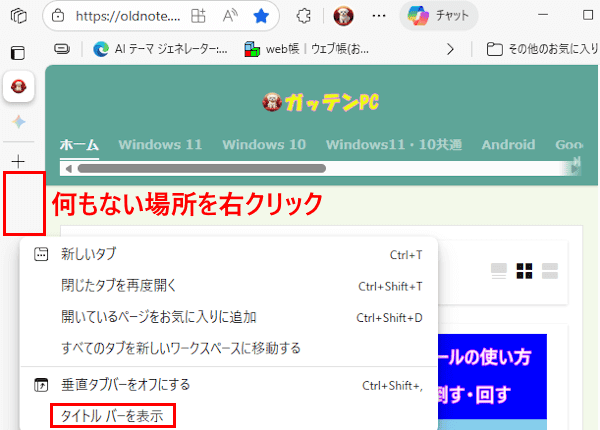This screenshot has width=600, height=430.
Task: Select the ガッテンPC vertical tab
Action: pyautogui.click(x=18, y=86)
